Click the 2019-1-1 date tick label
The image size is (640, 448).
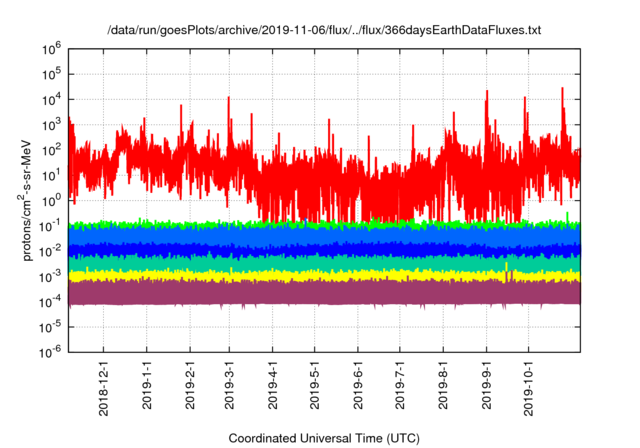(147, 385)
